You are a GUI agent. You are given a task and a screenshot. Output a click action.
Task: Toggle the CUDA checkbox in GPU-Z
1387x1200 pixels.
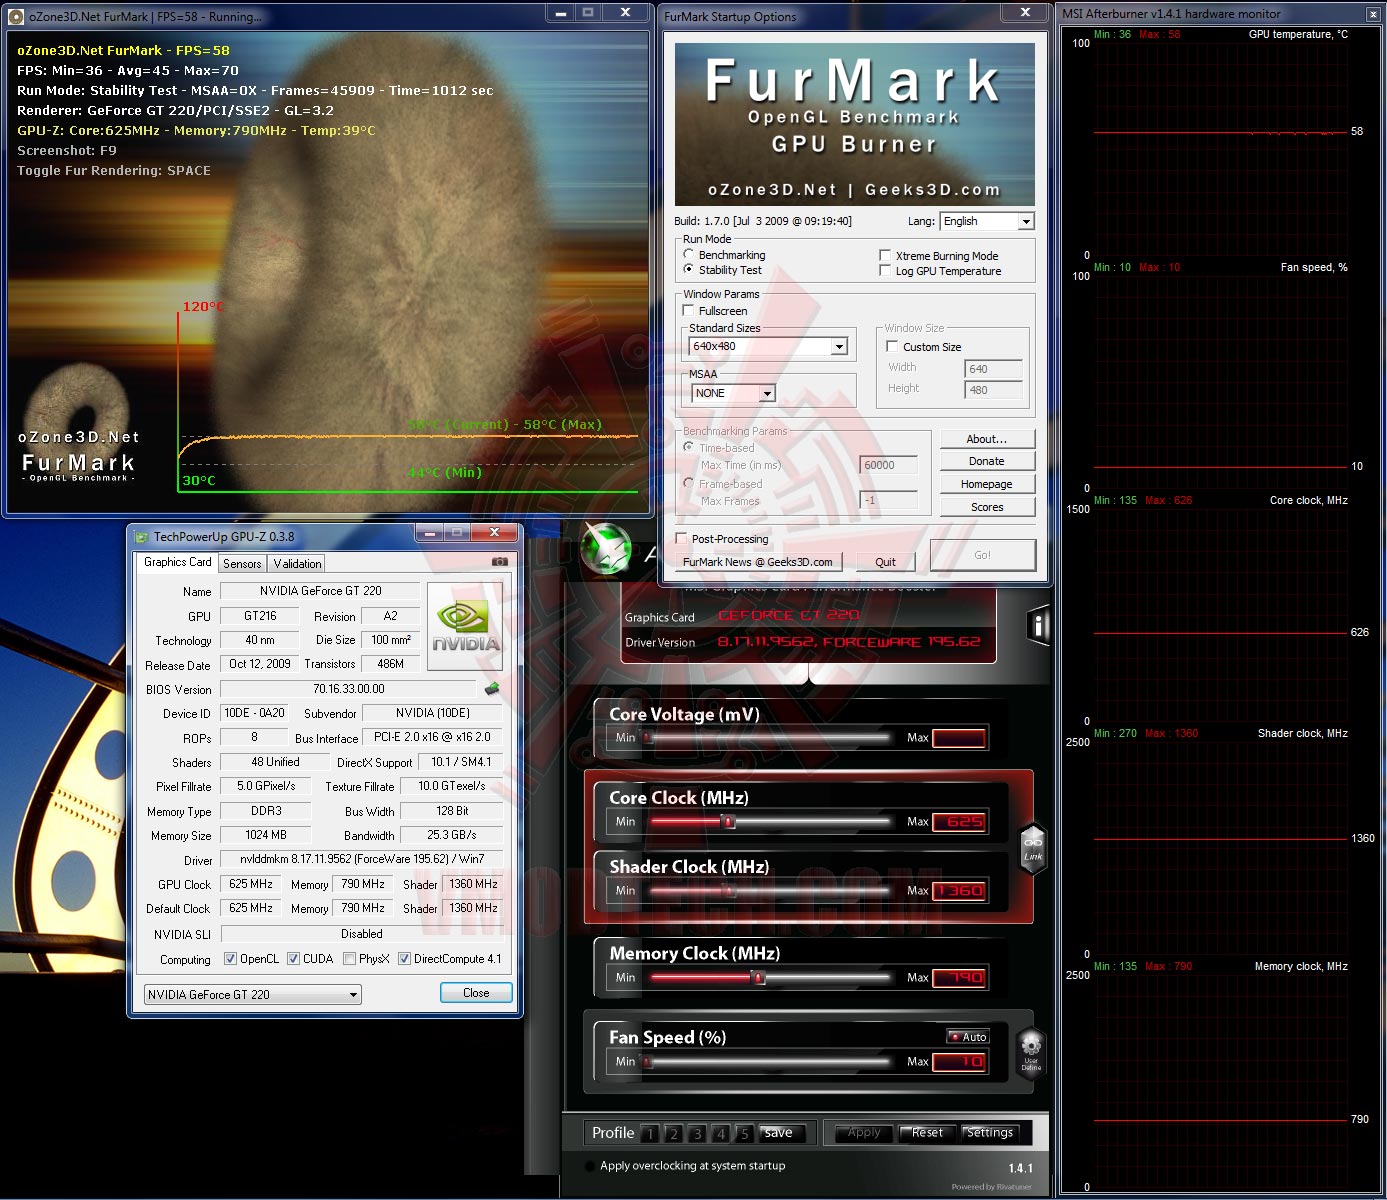tap(294, 959)
